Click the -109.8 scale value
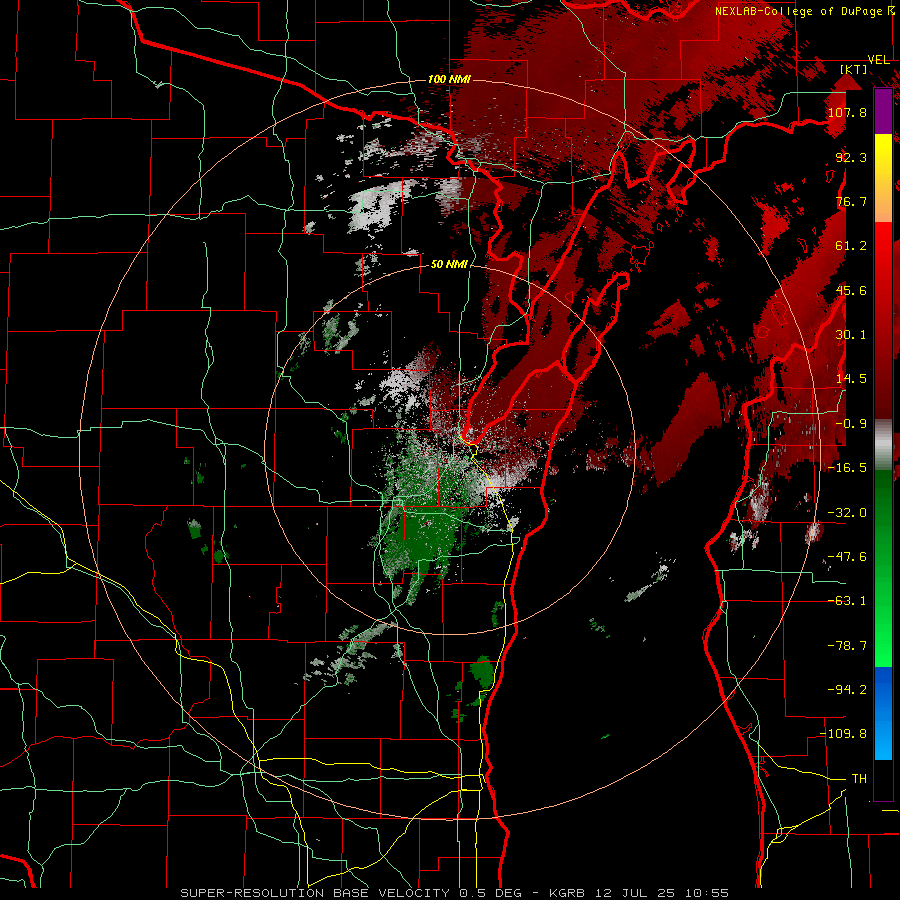The image size is (900, 900). (x=844, y=734)
